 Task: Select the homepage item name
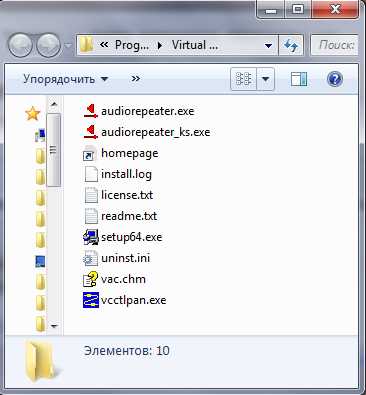[130, 153]
